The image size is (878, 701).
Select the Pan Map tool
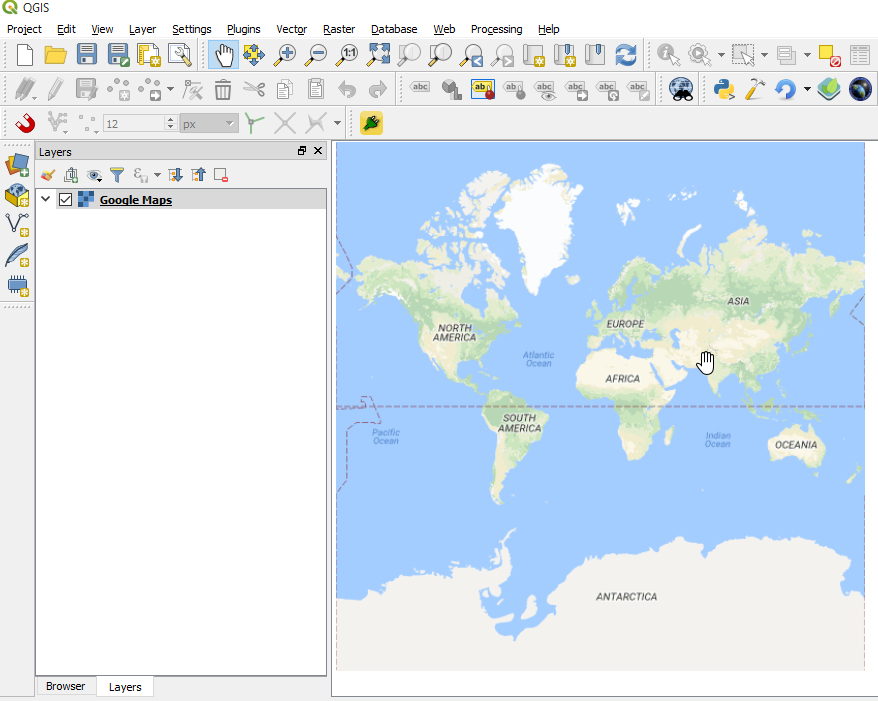(x=223, y=56)
